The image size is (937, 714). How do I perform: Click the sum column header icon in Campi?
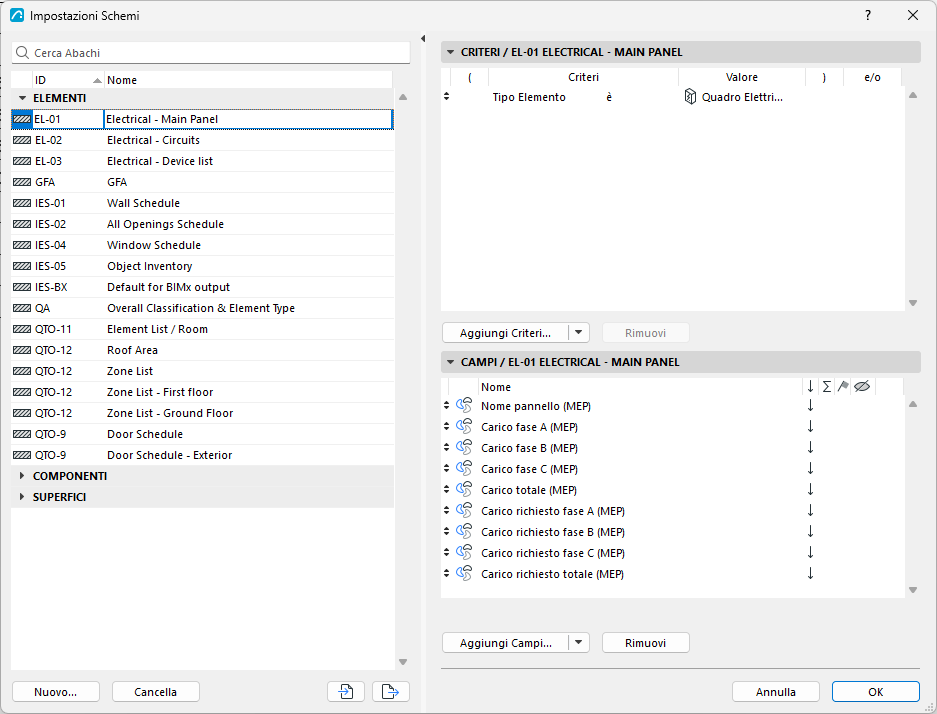pyautogui.click(x=826, y=387)
